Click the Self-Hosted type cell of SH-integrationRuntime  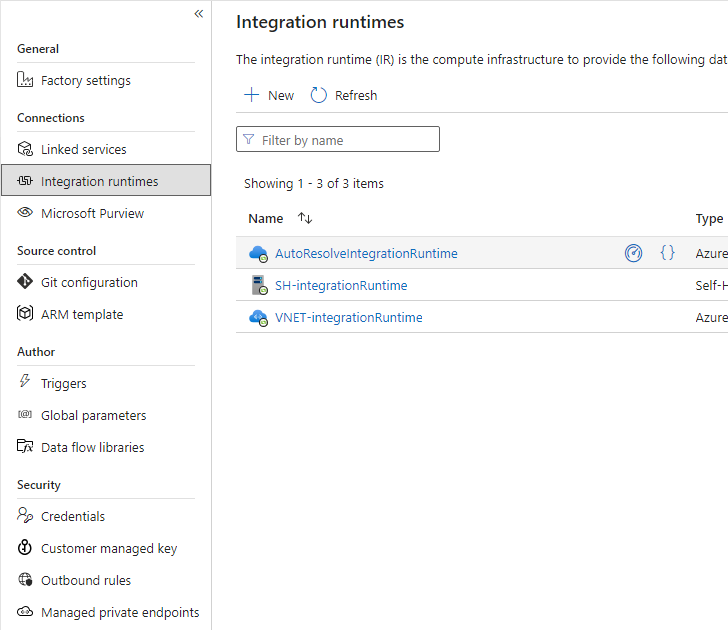click(x=711, y=285)
